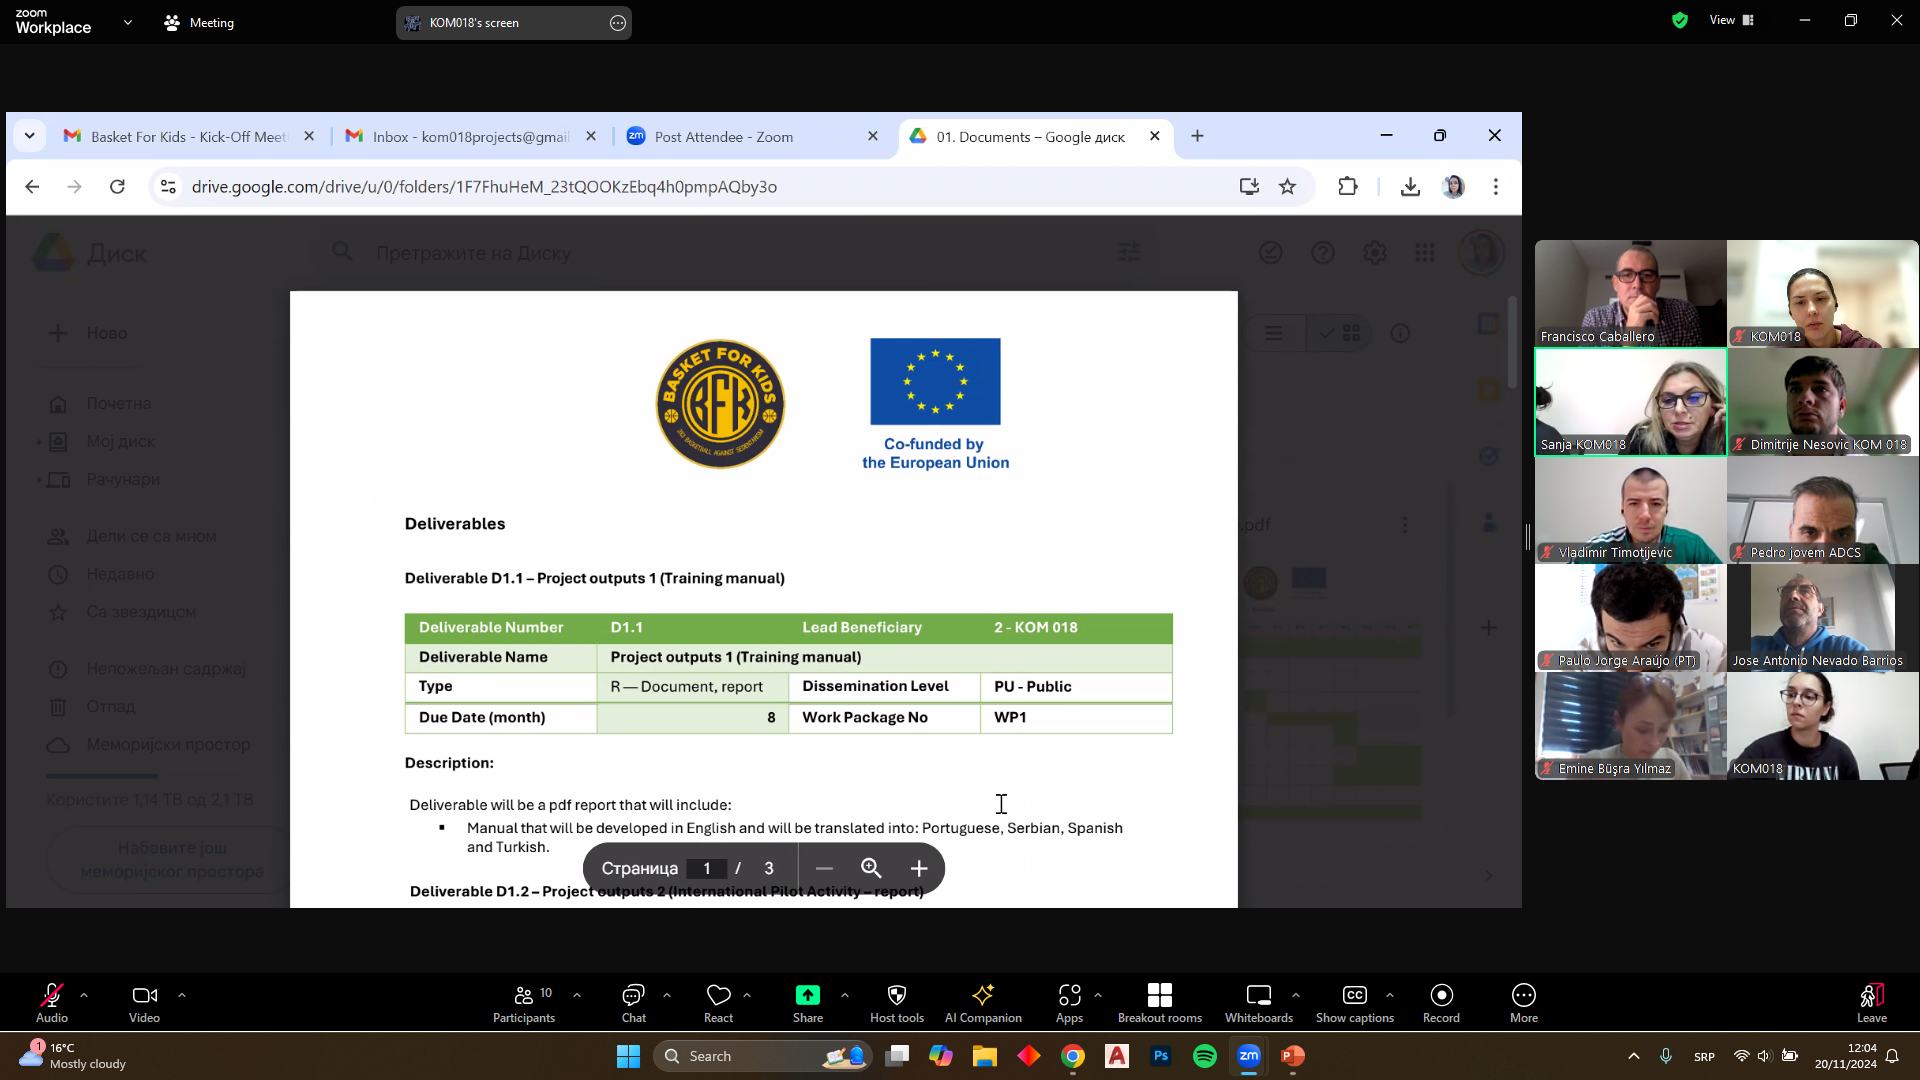1920x1080 pixels.
Task: Show hidden system tray icons
Action: 1634,1056
